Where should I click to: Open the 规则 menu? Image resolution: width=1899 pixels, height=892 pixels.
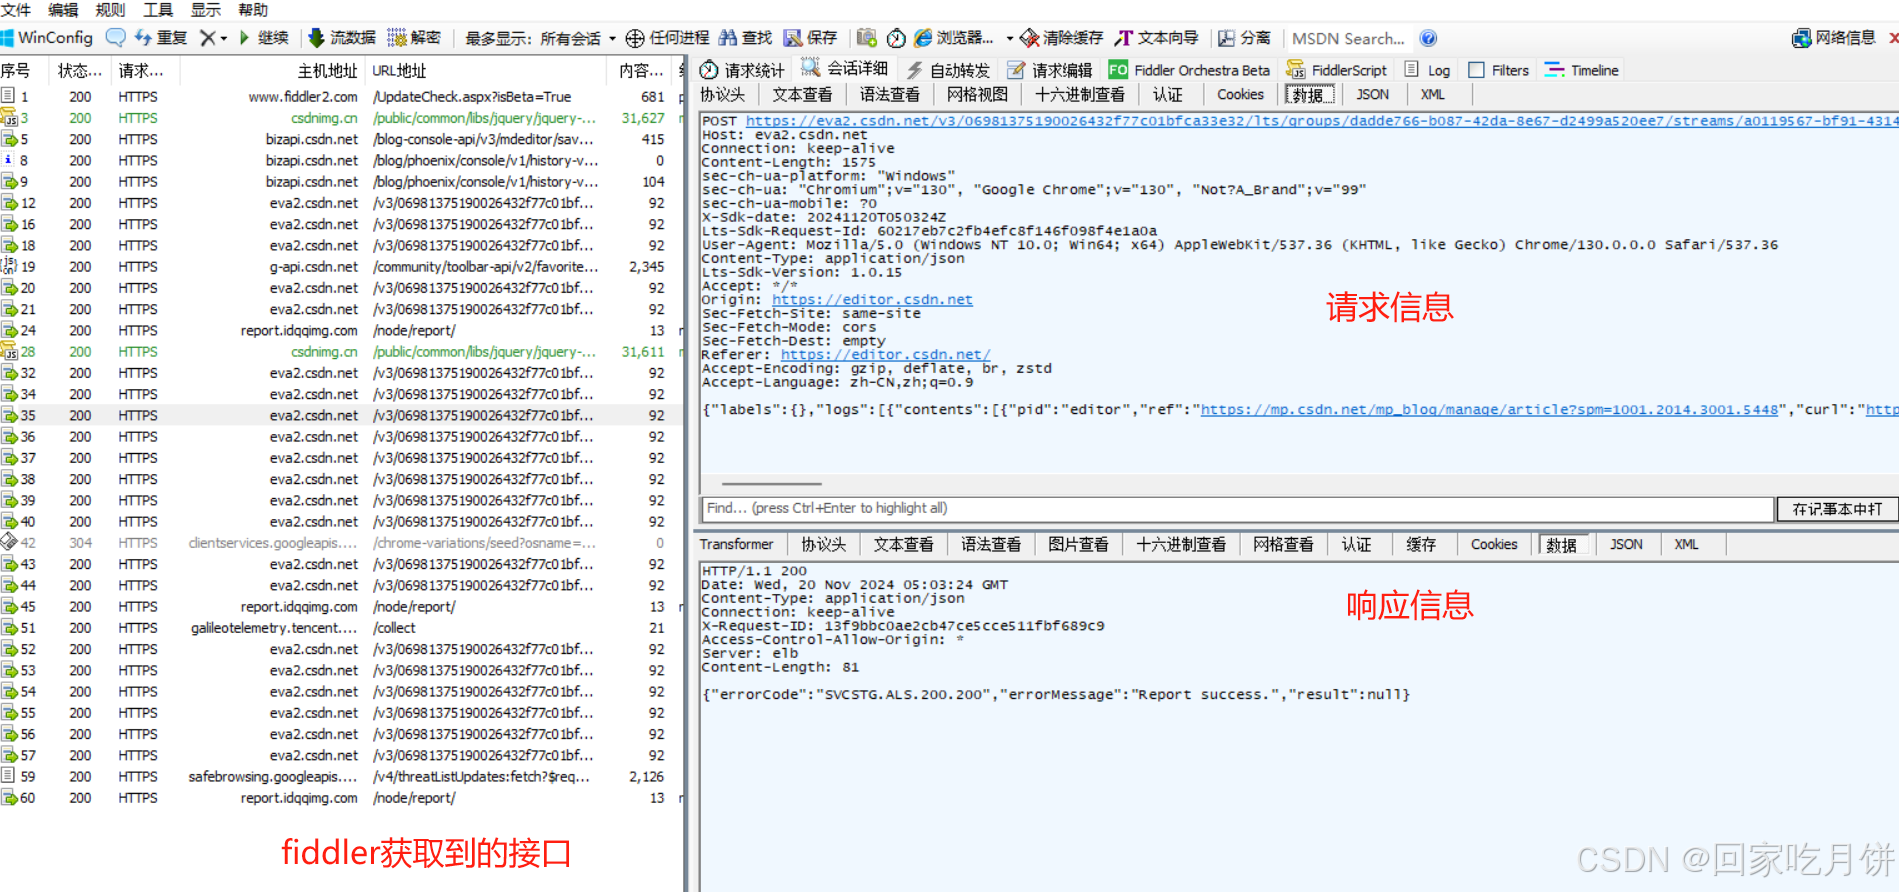[x=110, y=10]
